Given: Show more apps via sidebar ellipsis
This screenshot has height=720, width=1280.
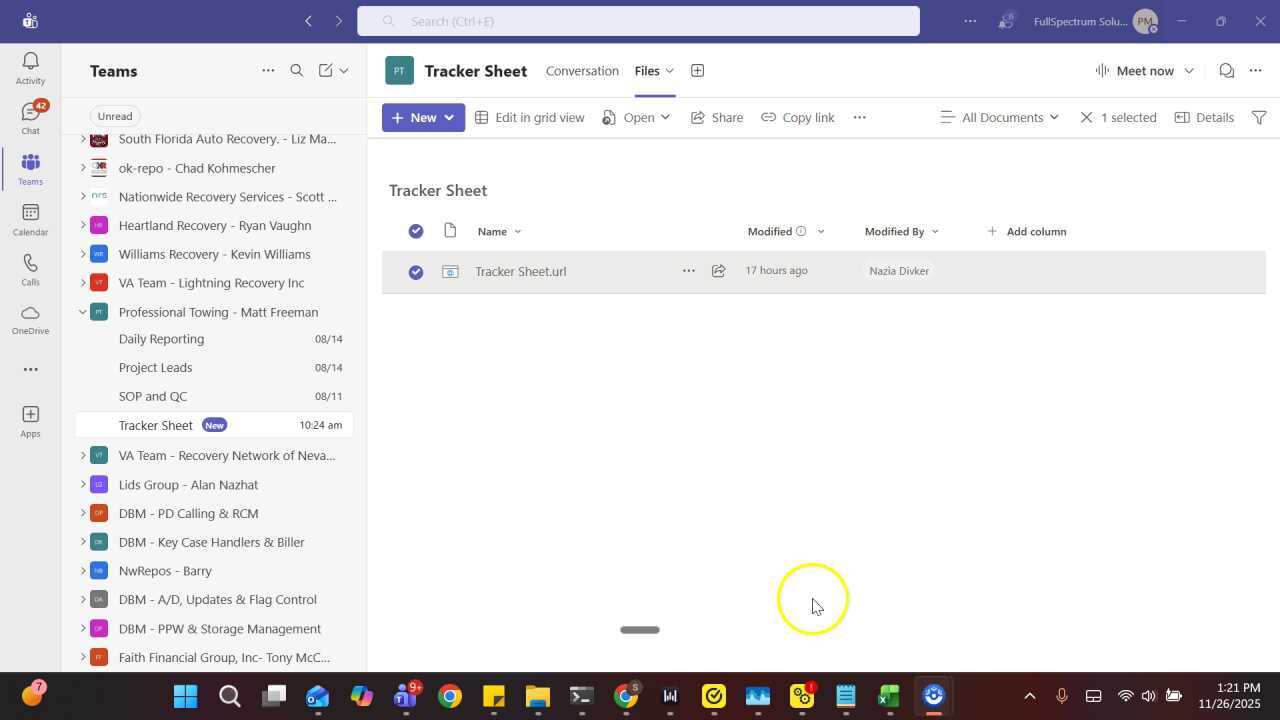Looking at the screenshot, I should pos(30,369).
